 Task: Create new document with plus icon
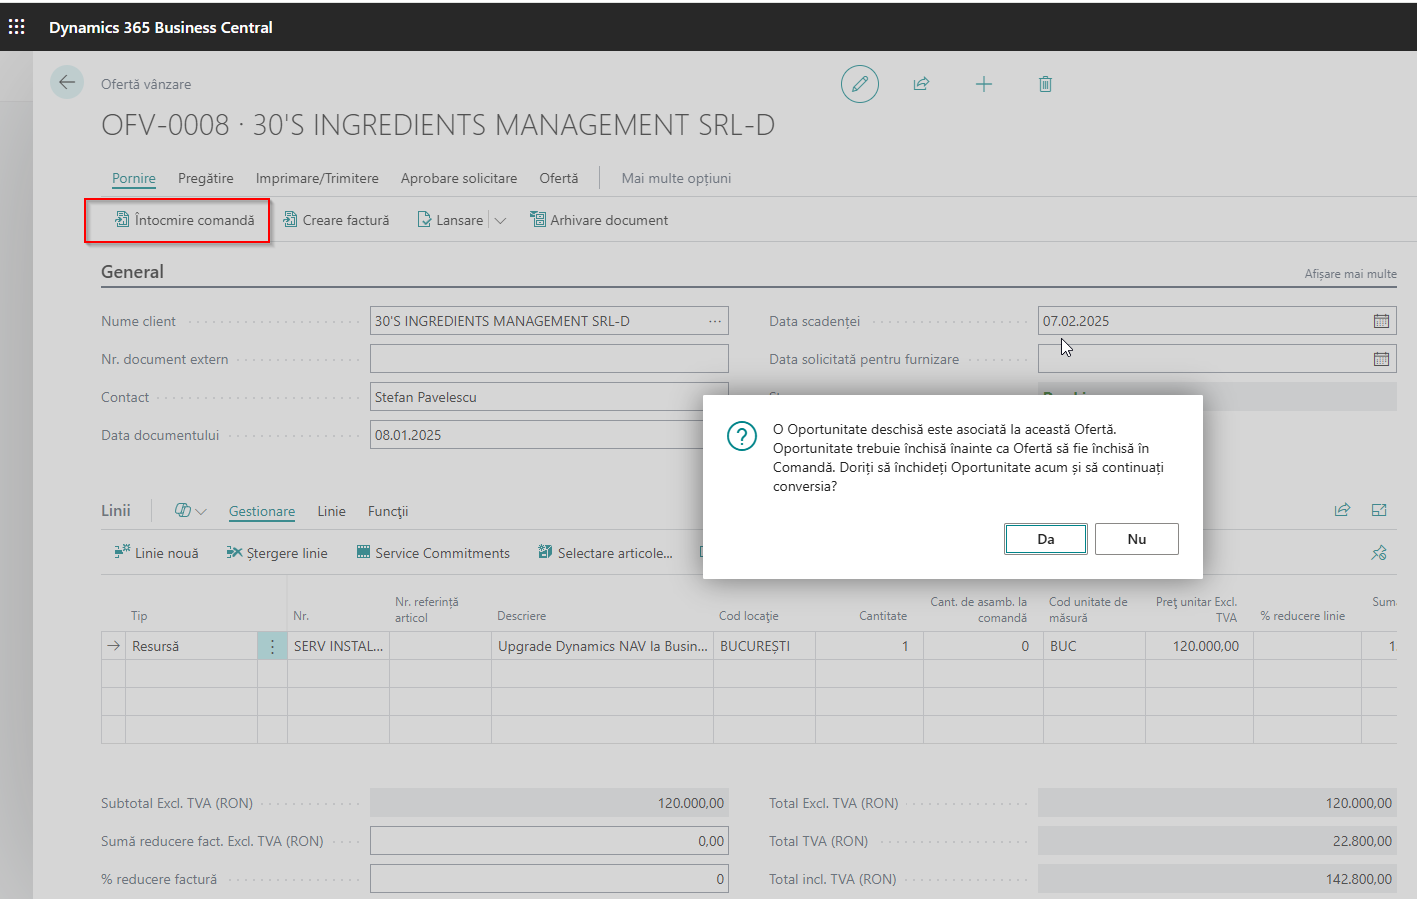point(984,84)
